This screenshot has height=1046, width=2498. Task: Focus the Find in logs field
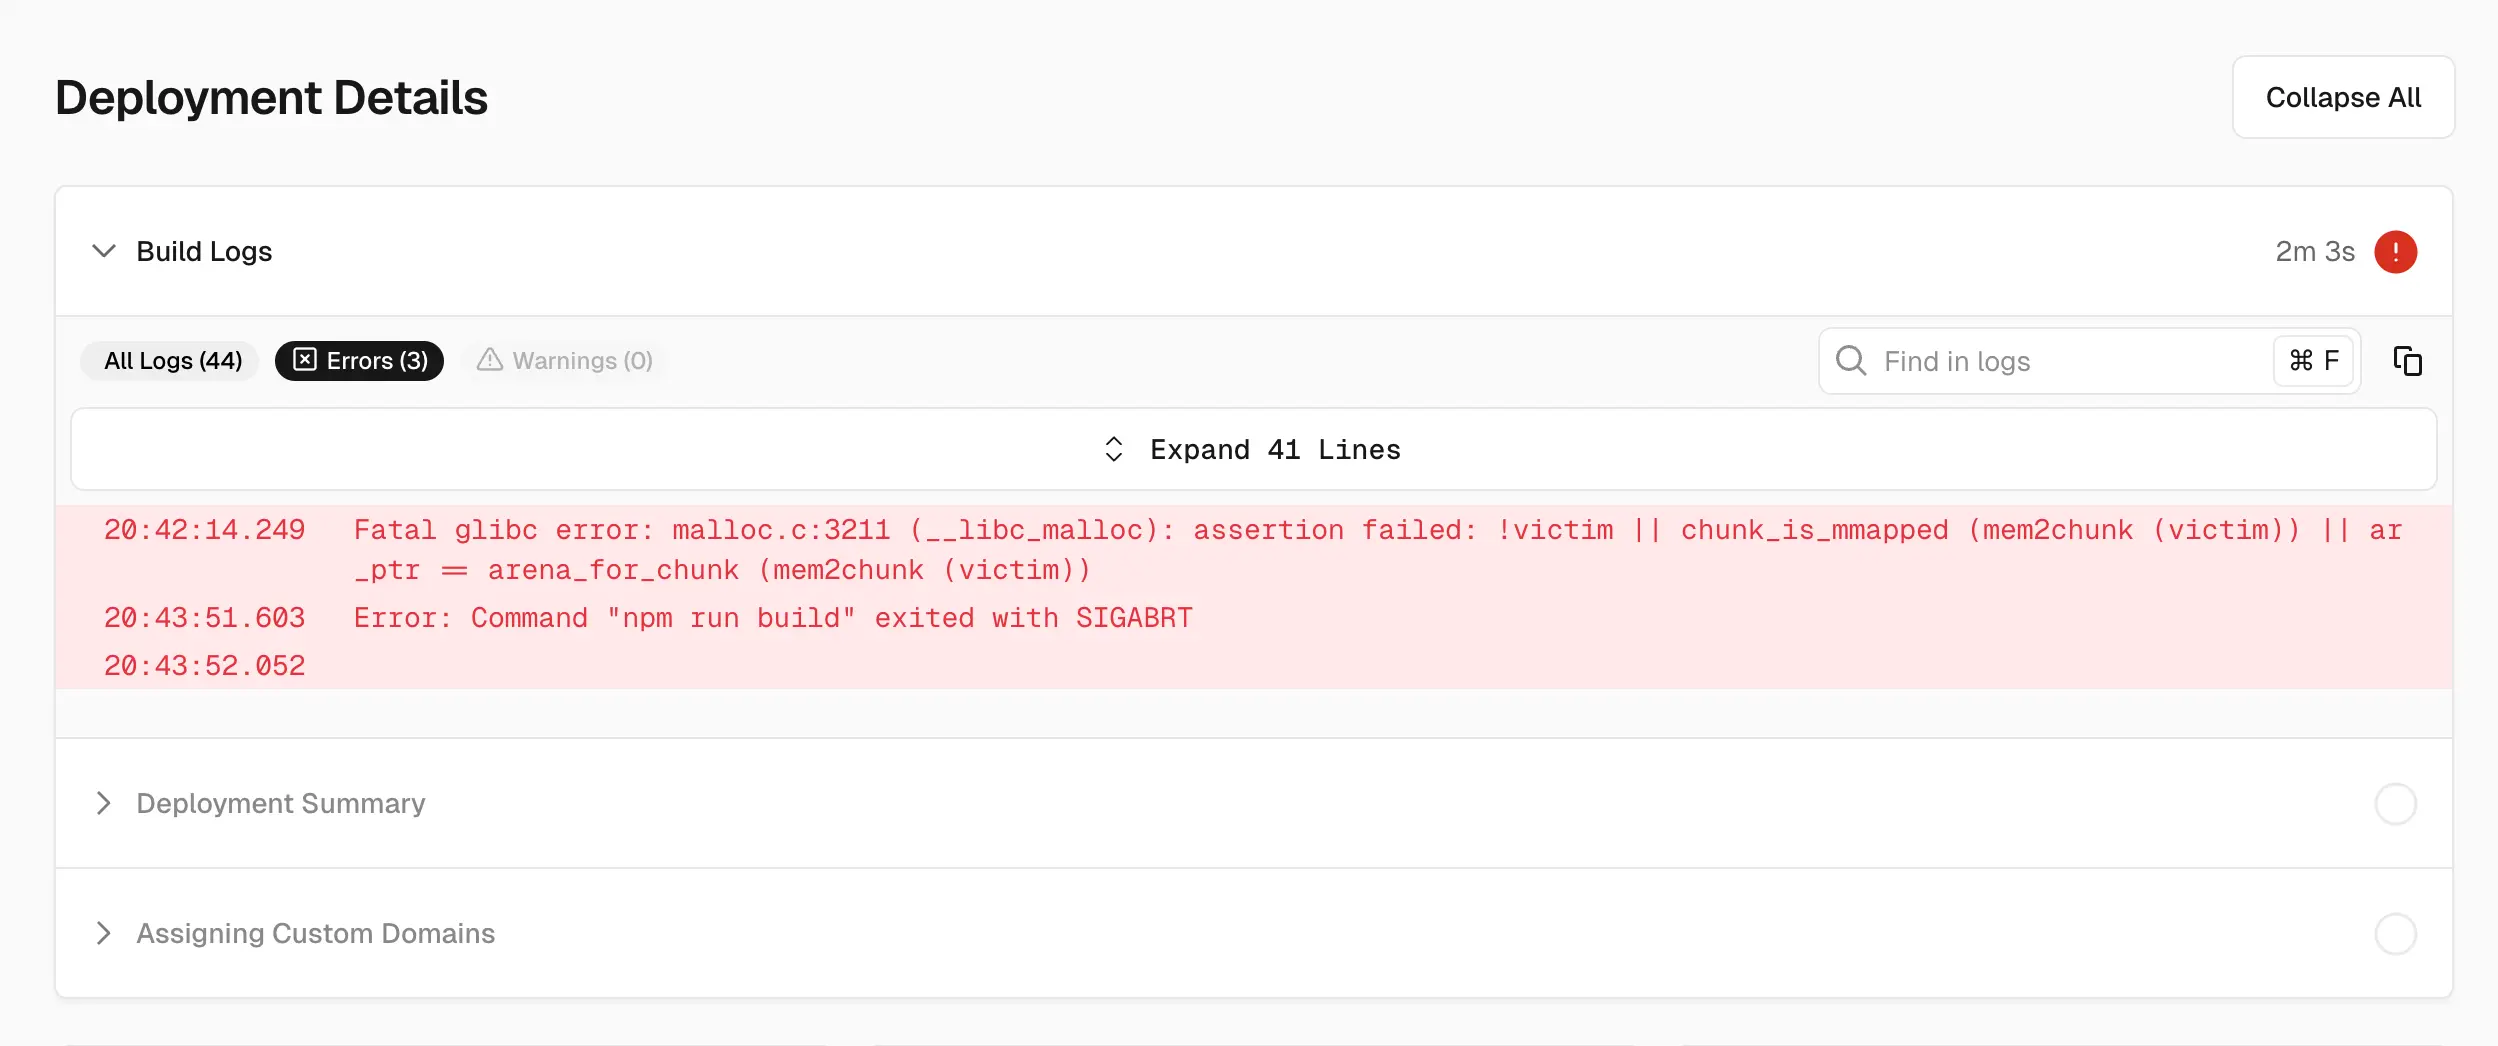click(2070, 361)
